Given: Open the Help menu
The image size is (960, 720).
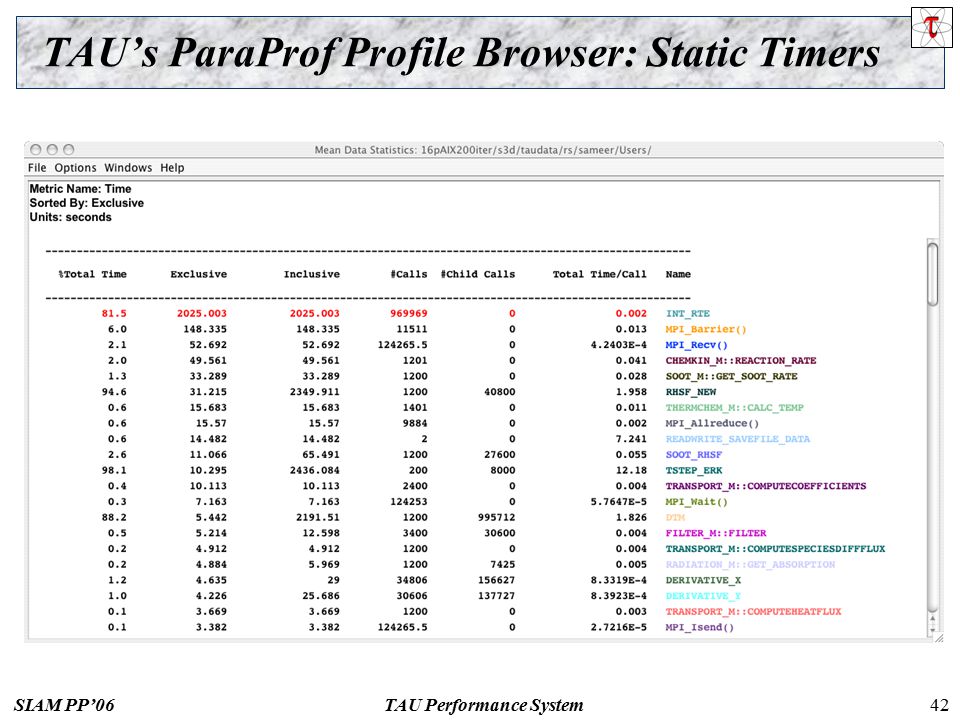Looking at the screenshot, I should pyautogui.click(x=172, y=168).
